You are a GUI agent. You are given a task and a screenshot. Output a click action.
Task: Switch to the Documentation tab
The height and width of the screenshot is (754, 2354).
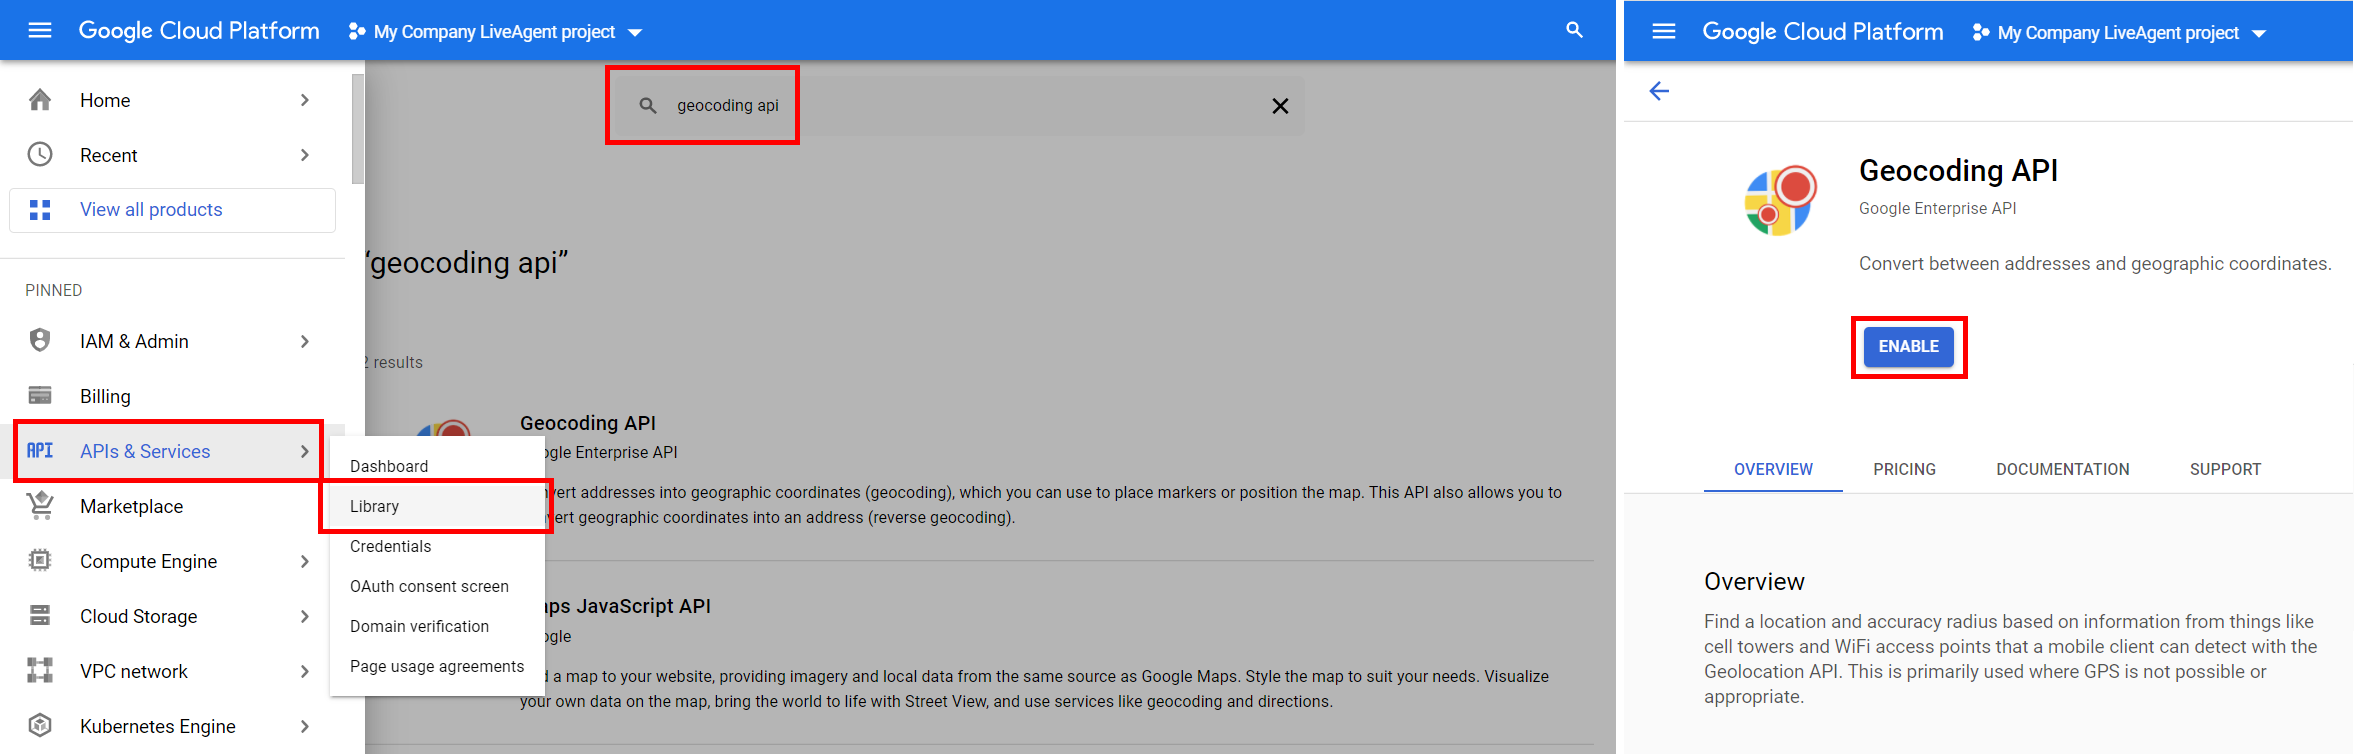click(x=2062, y=470)
